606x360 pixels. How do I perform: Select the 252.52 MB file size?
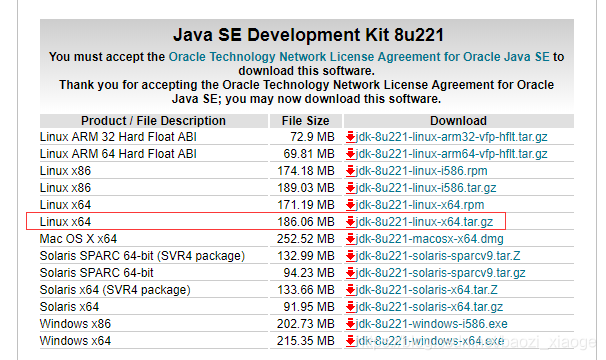click(x=306, y=239)
